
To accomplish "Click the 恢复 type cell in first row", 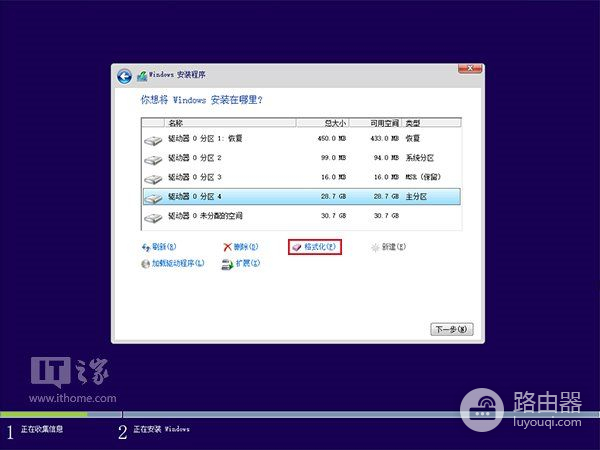I will coord(412,139).
